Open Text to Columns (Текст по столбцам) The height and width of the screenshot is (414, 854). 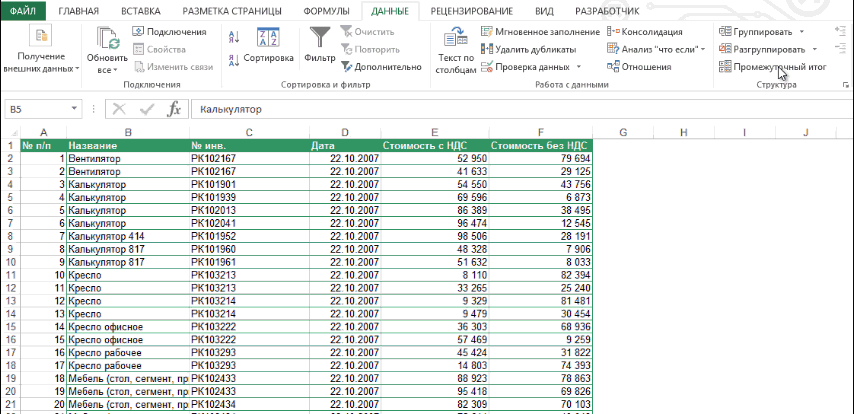point(456,50)
